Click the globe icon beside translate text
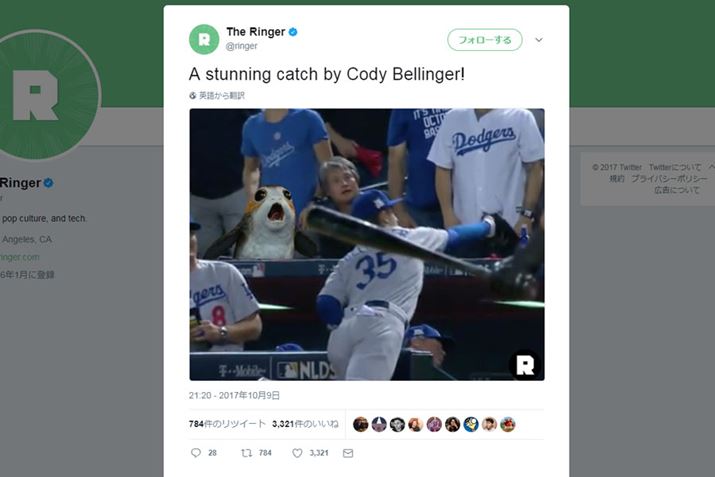The height and width of the screenshot is (477, 715). [x=193, y=96]
